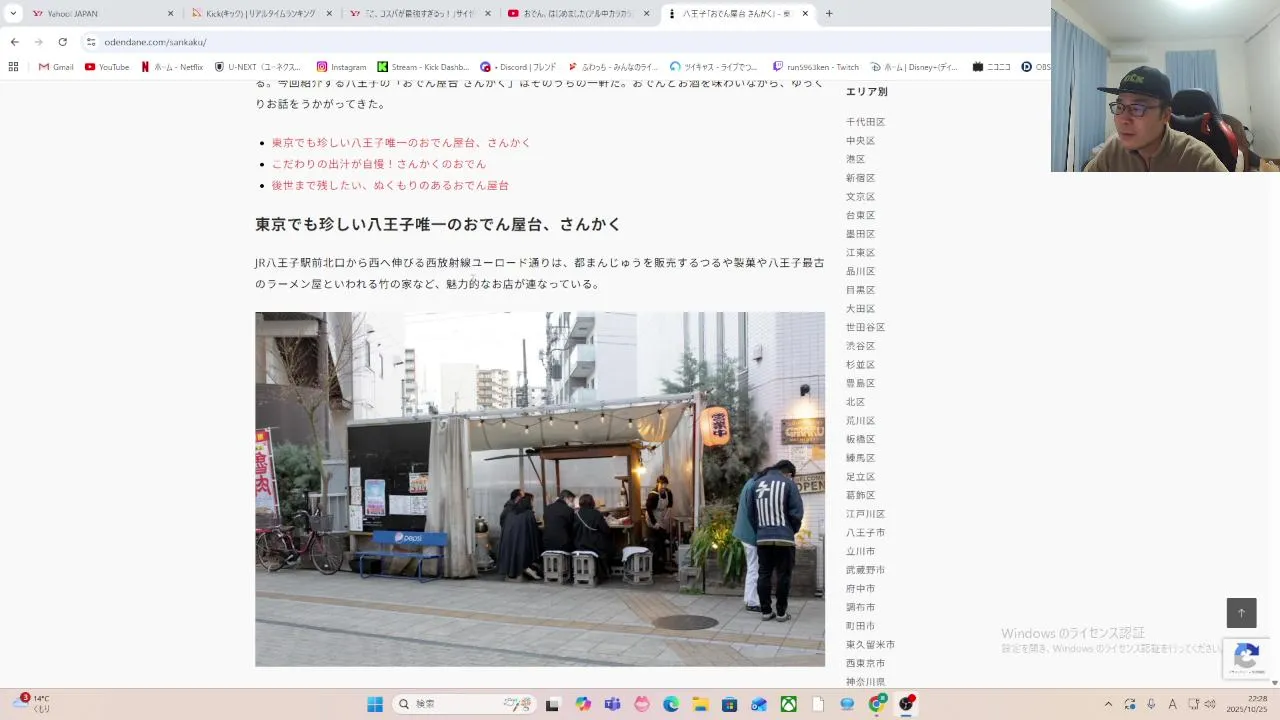The height and width of the screenshot is (720, 1280).
Task: Open a new browser tab
Action: pos(829,14)
